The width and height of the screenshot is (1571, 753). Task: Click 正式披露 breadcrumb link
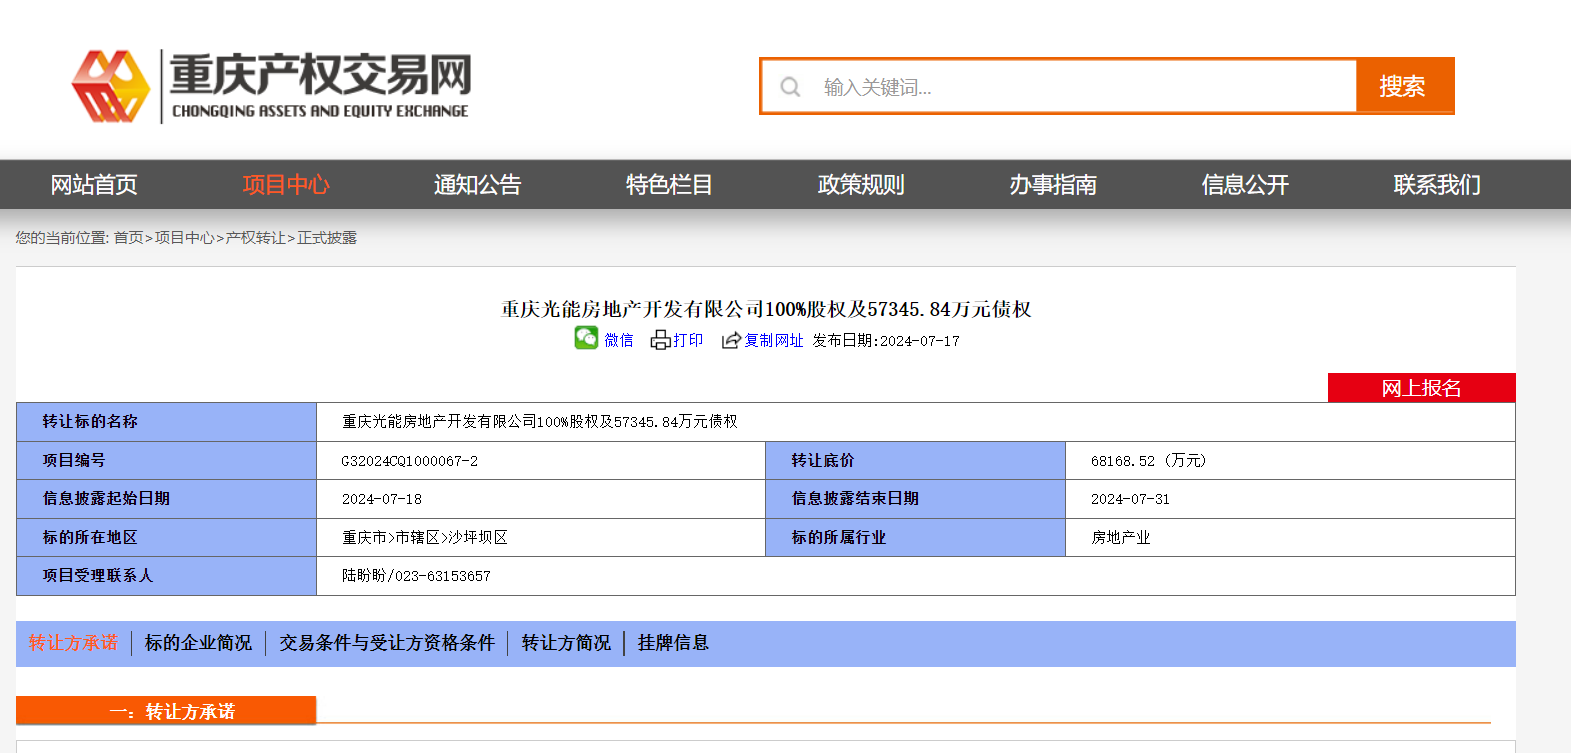(x=327, y=238)
